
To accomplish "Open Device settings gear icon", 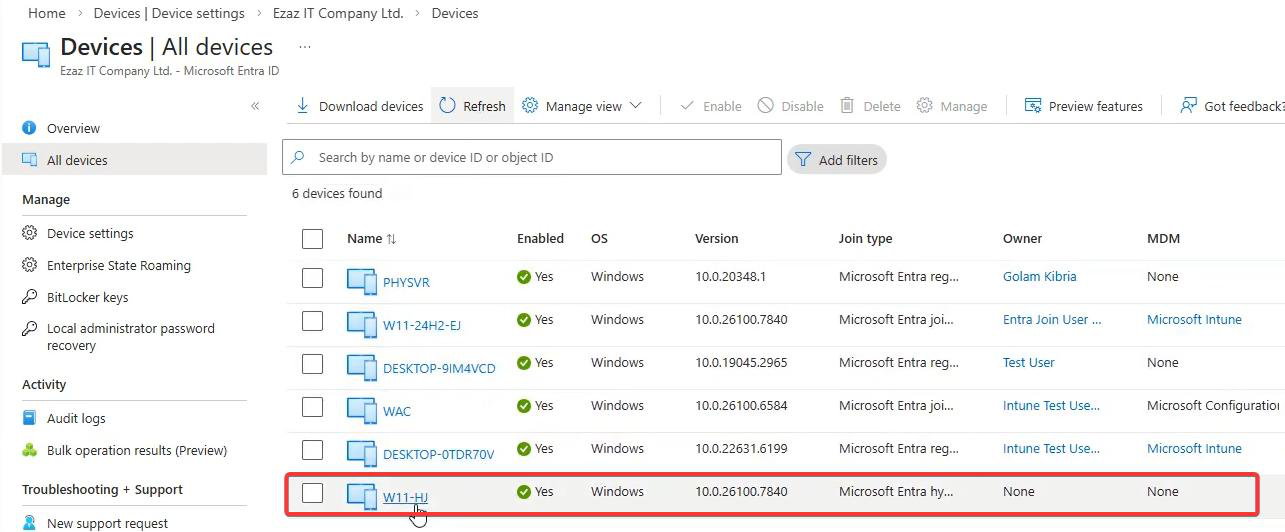I will tap(29, 233).
